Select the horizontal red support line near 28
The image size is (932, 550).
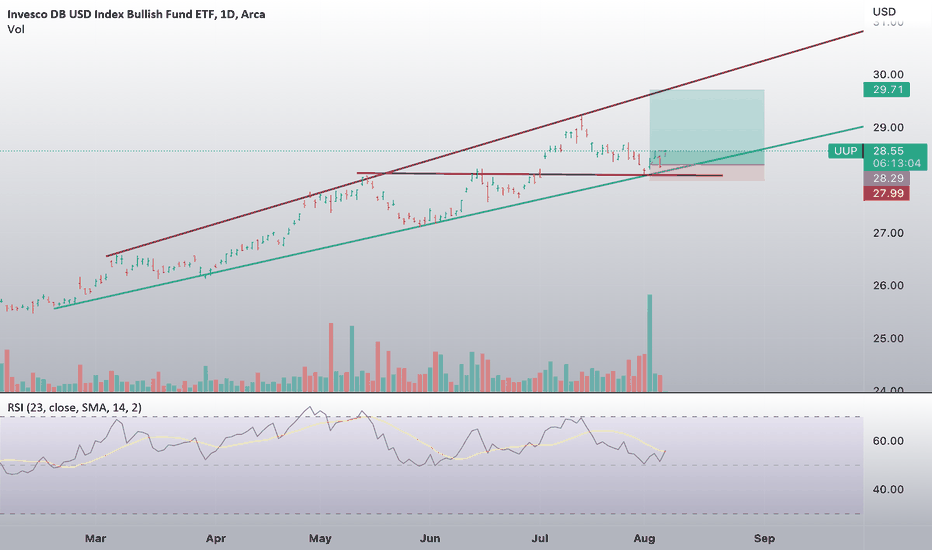pos(540,174)
